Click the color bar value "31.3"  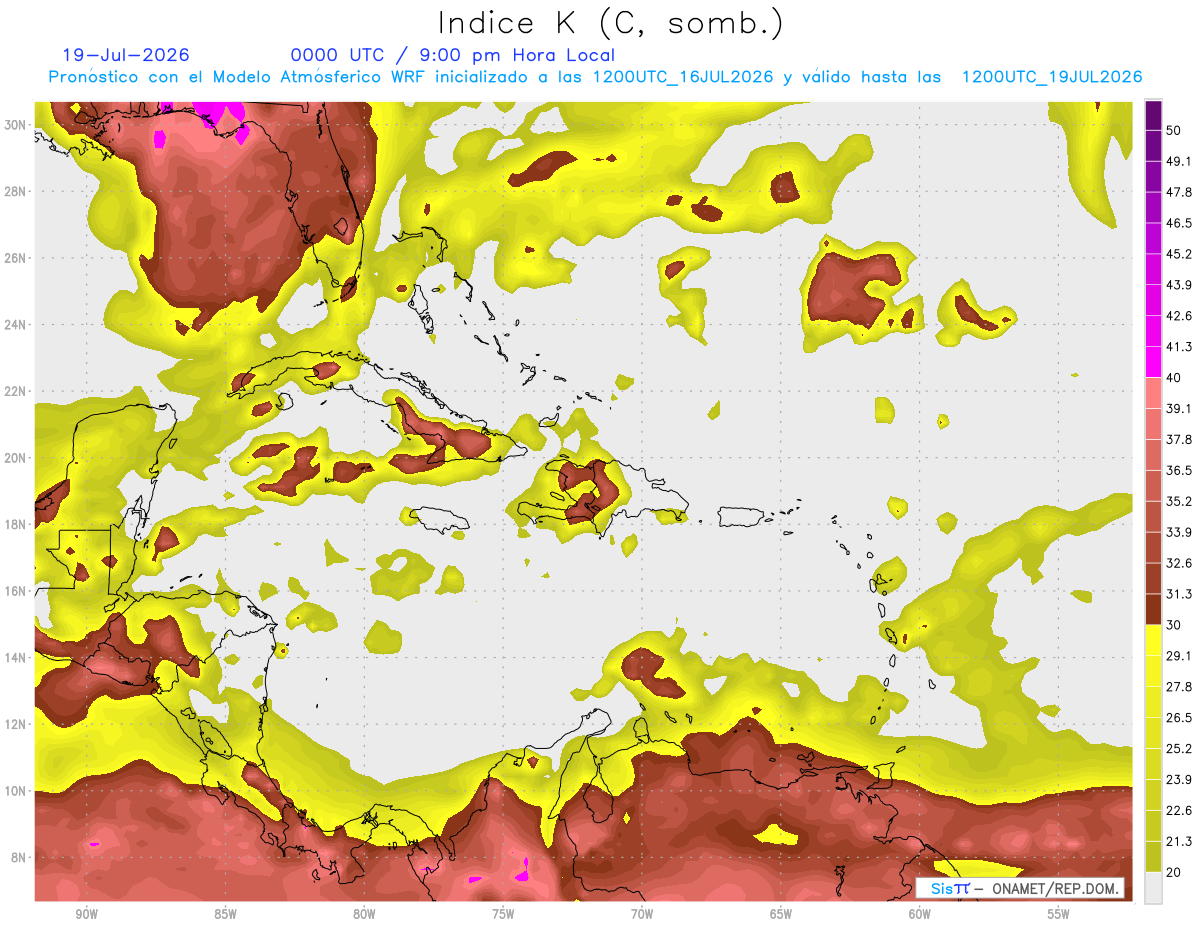click(1179, 594)
